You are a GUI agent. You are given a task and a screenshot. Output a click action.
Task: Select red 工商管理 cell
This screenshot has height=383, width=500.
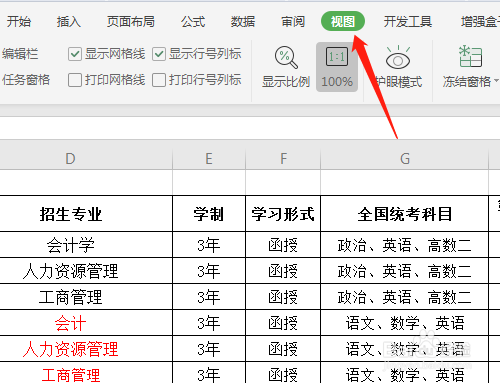tap(86, 373)
